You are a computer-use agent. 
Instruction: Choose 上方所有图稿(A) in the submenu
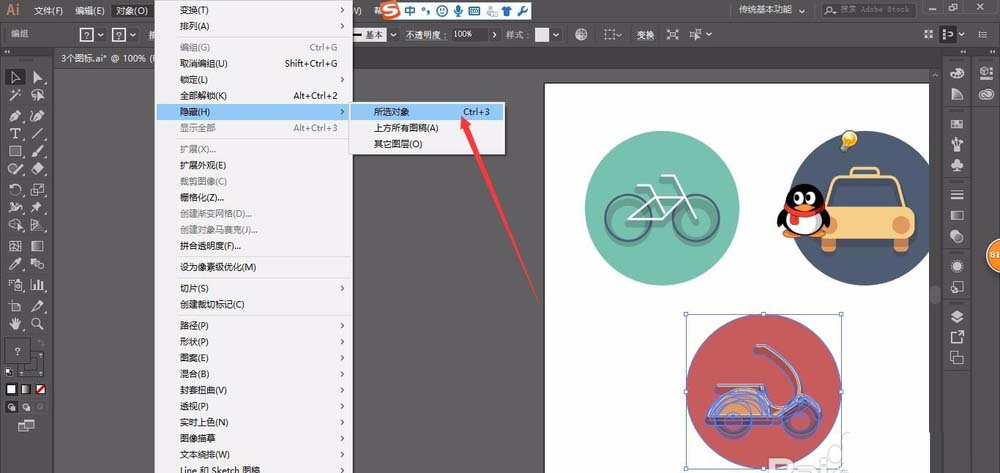pos(427,128)
